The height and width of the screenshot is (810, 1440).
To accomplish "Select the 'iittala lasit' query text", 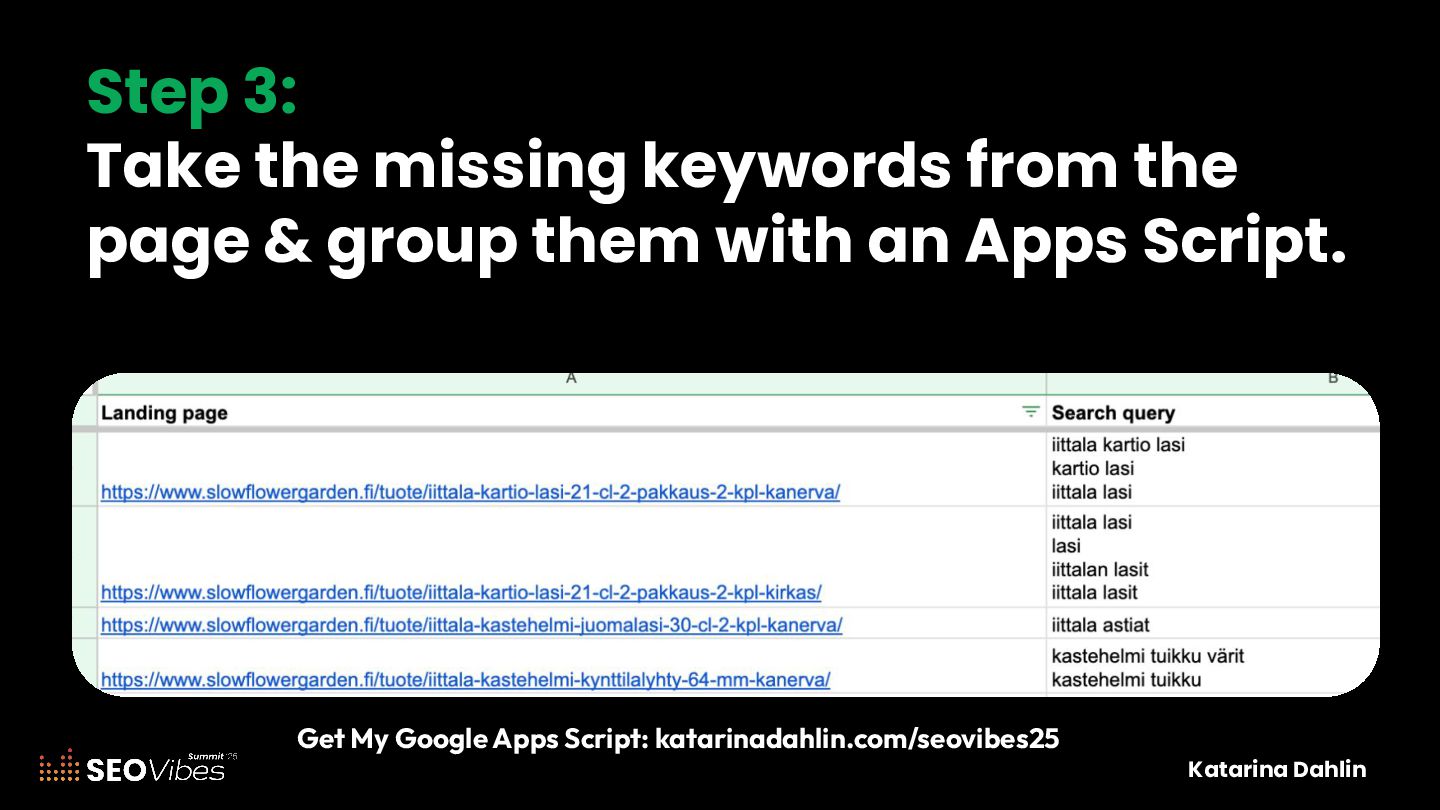I will (x=1094, y=592).
